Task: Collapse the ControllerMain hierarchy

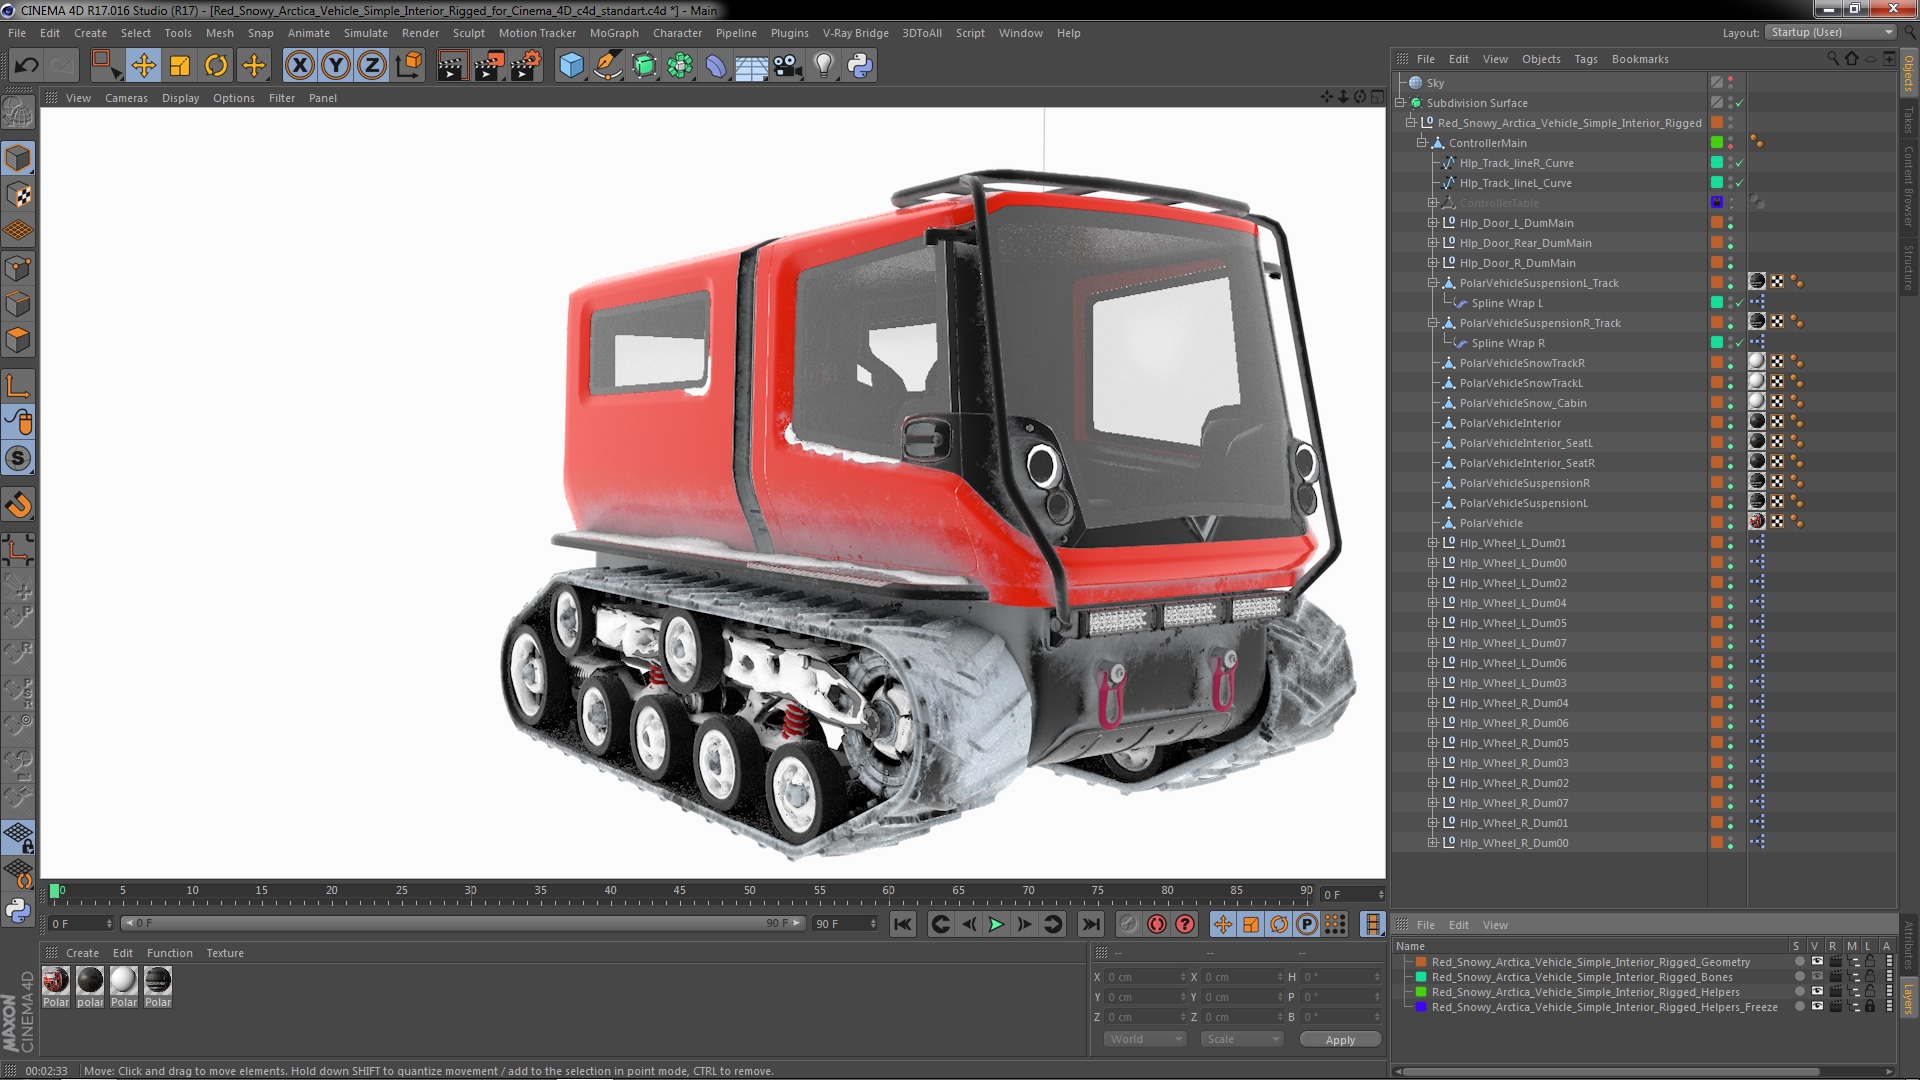Action: click(1421, 143)
